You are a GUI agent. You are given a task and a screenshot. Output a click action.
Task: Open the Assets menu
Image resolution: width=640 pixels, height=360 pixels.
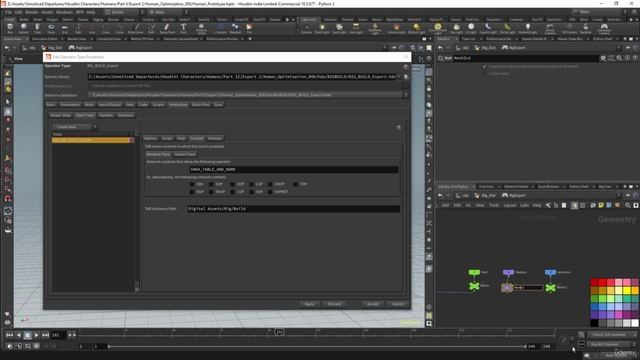(x=47, y=12)
